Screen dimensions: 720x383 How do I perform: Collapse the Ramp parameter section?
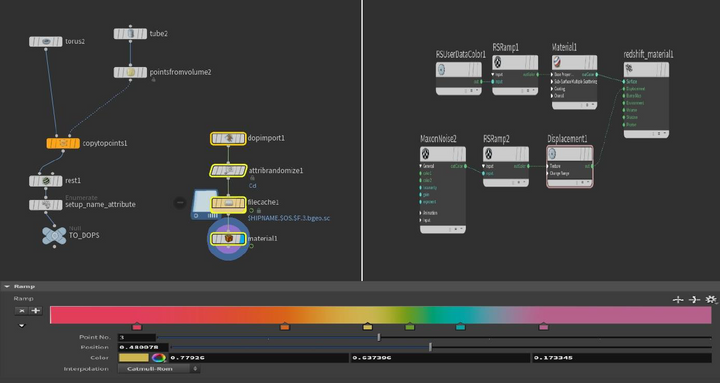pyautogui.click(x=7, y=286)
